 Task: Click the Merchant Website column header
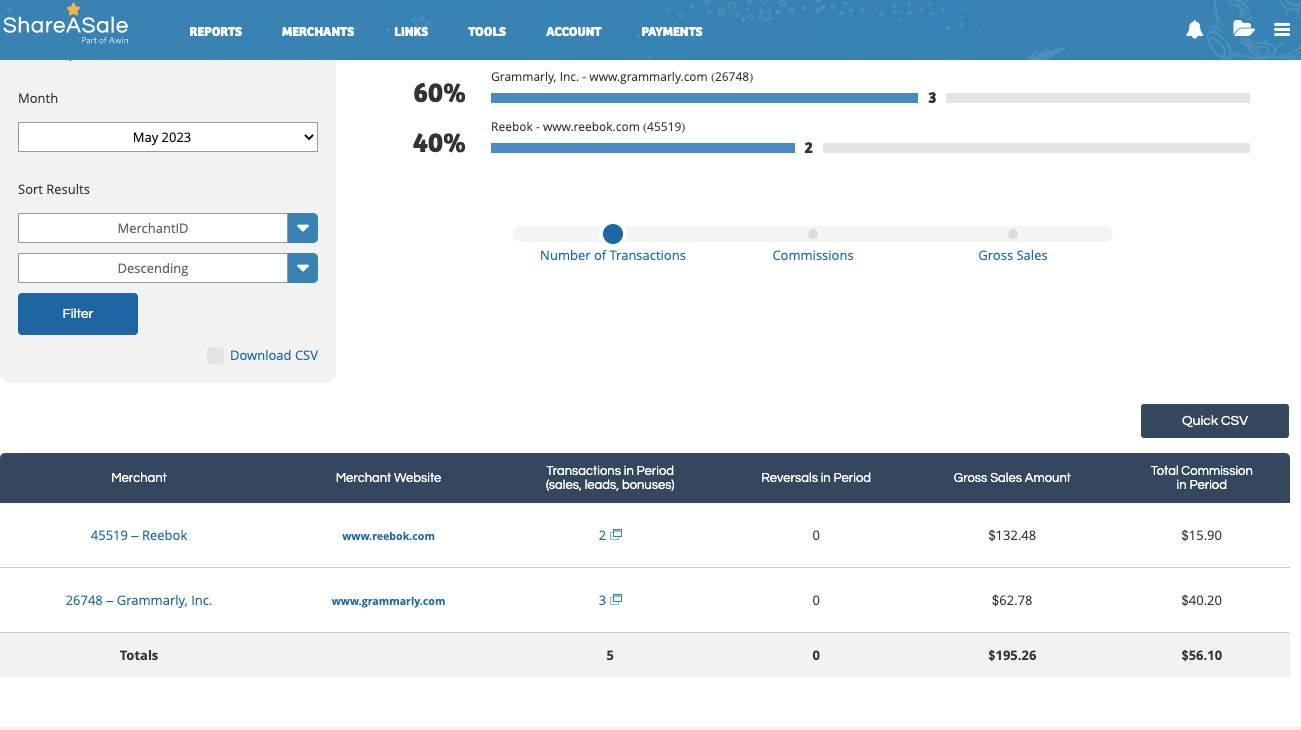click(x=388, y=478)
